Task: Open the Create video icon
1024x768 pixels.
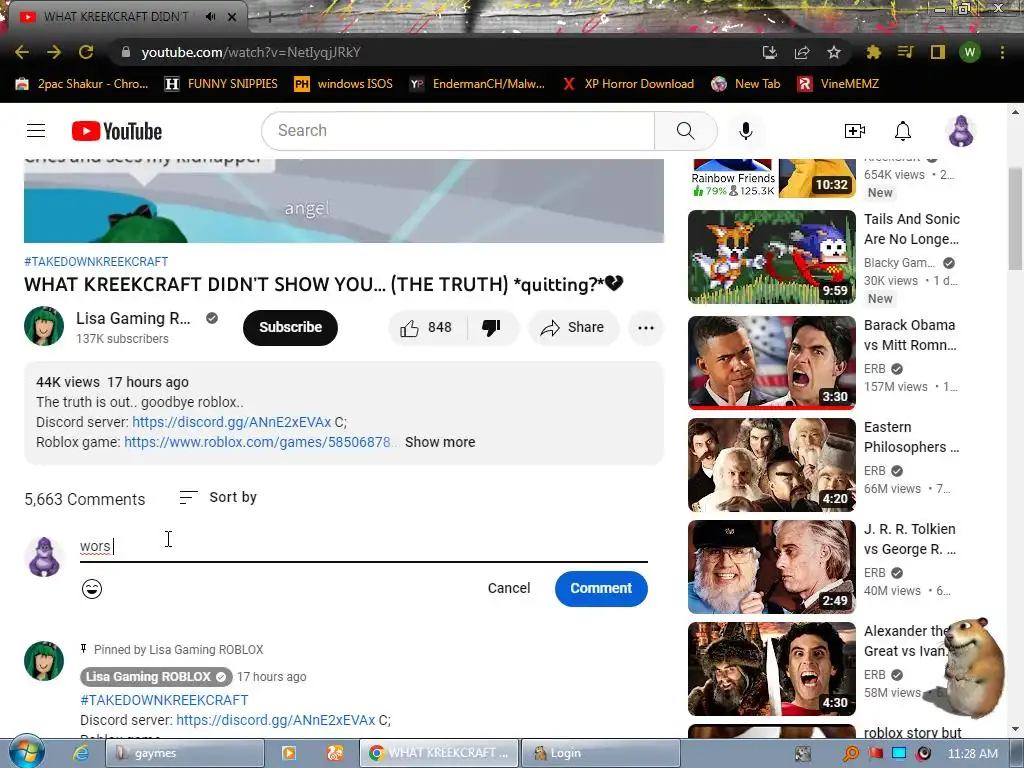Action: tap(854, 131)
